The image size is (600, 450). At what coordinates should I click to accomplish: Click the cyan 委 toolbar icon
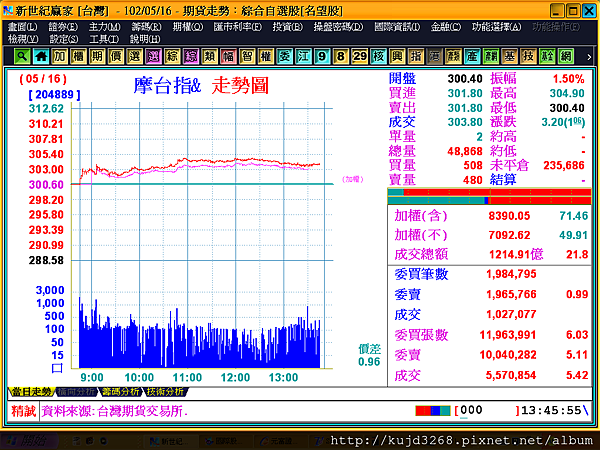(x=285, y=57)
